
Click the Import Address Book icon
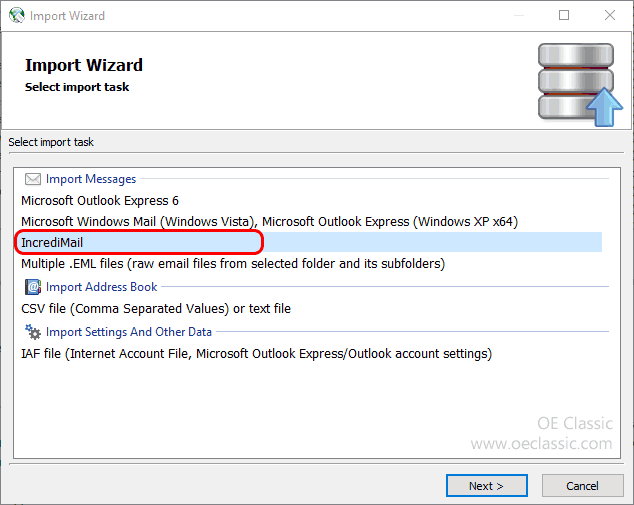coord(33,287)
